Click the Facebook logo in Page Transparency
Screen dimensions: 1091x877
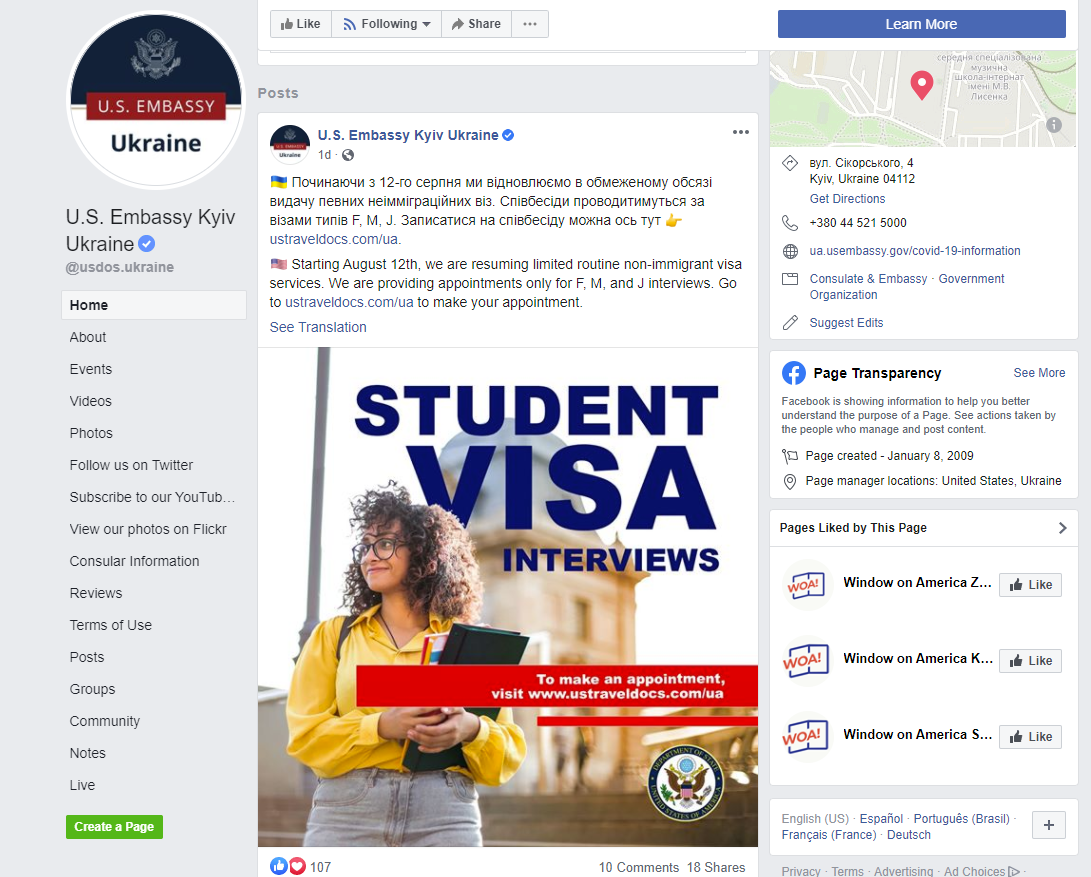[x=794, y=373]
